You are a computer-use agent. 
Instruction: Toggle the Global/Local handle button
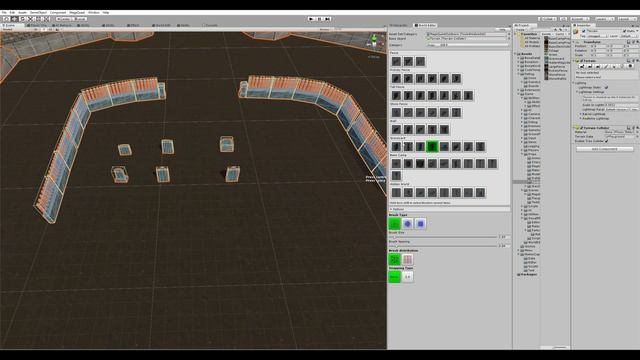coord(80,19)
